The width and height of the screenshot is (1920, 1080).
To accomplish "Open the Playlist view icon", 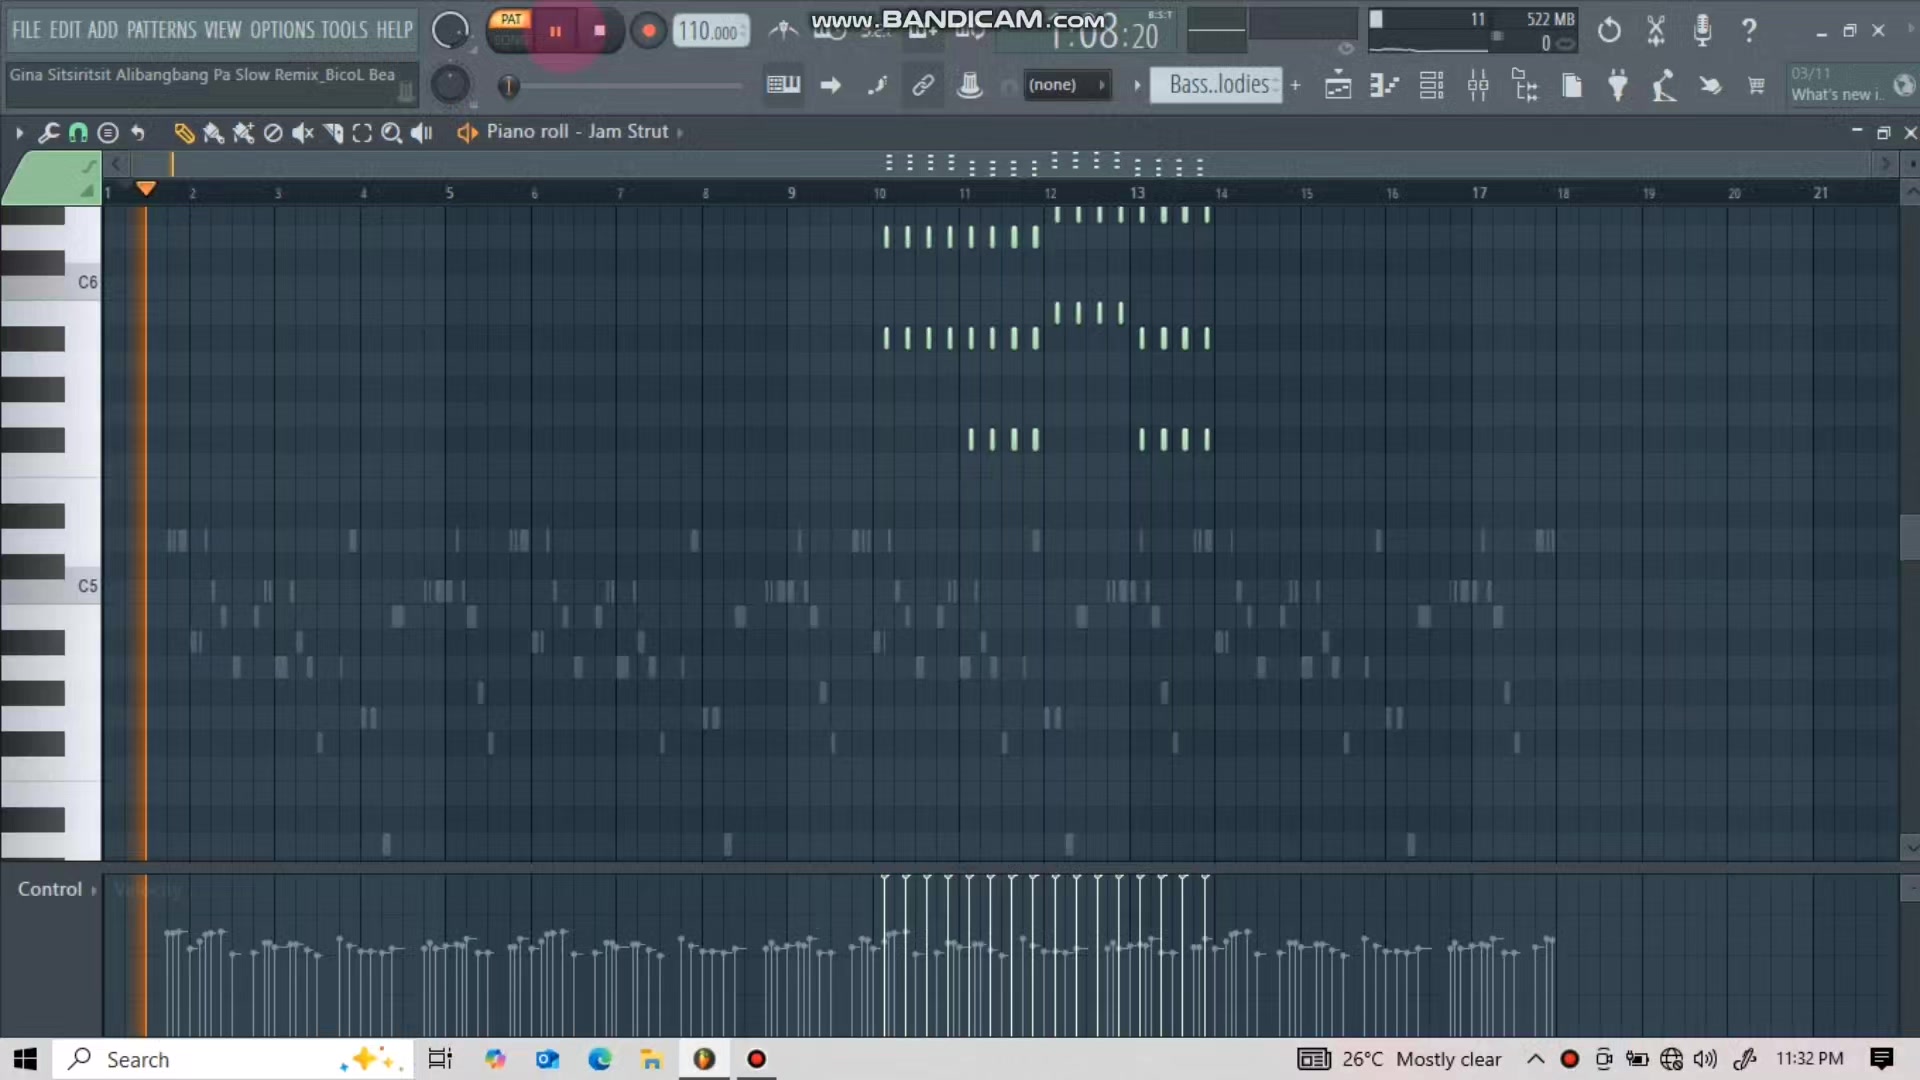I will pos(1338,86).
